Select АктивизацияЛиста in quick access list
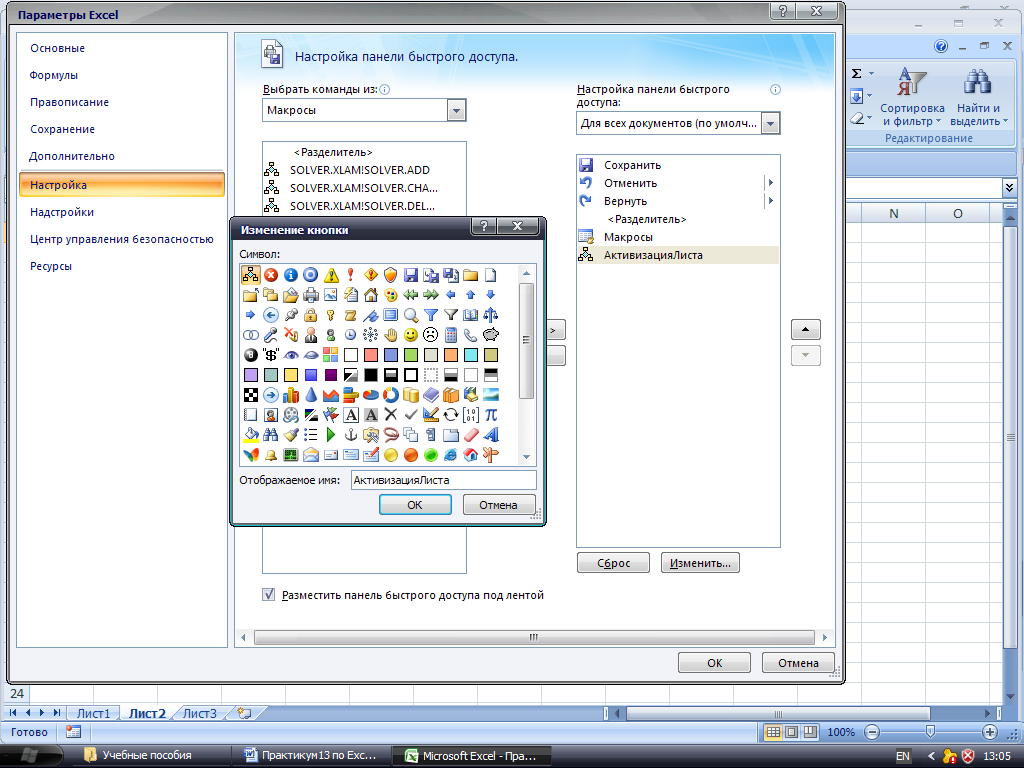The image size is (1024, 768). [678, 255]
